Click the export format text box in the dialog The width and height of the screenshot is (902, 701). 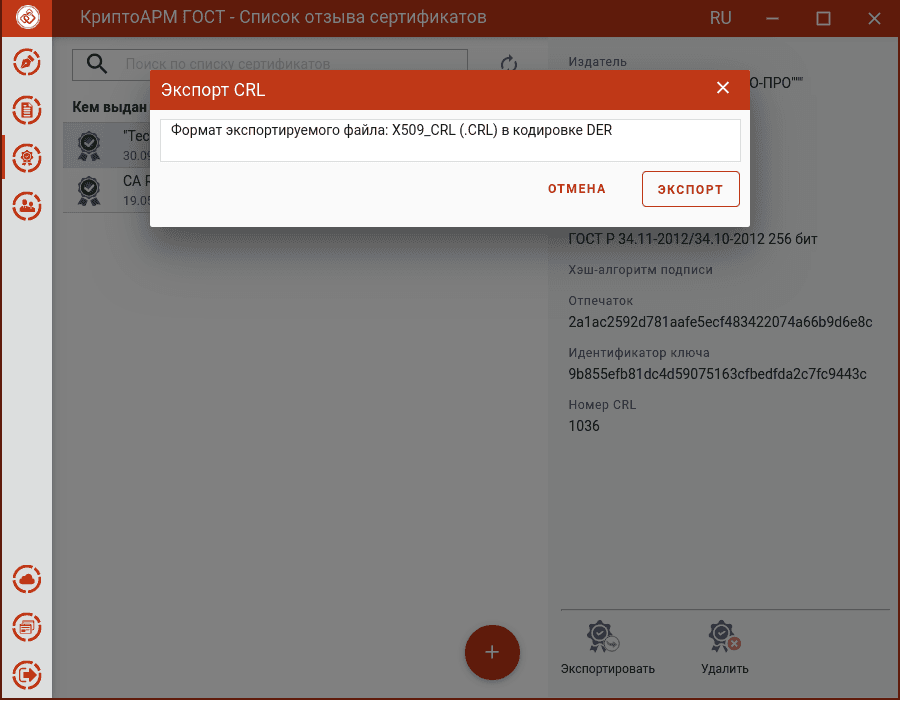[x=450, y=140]
